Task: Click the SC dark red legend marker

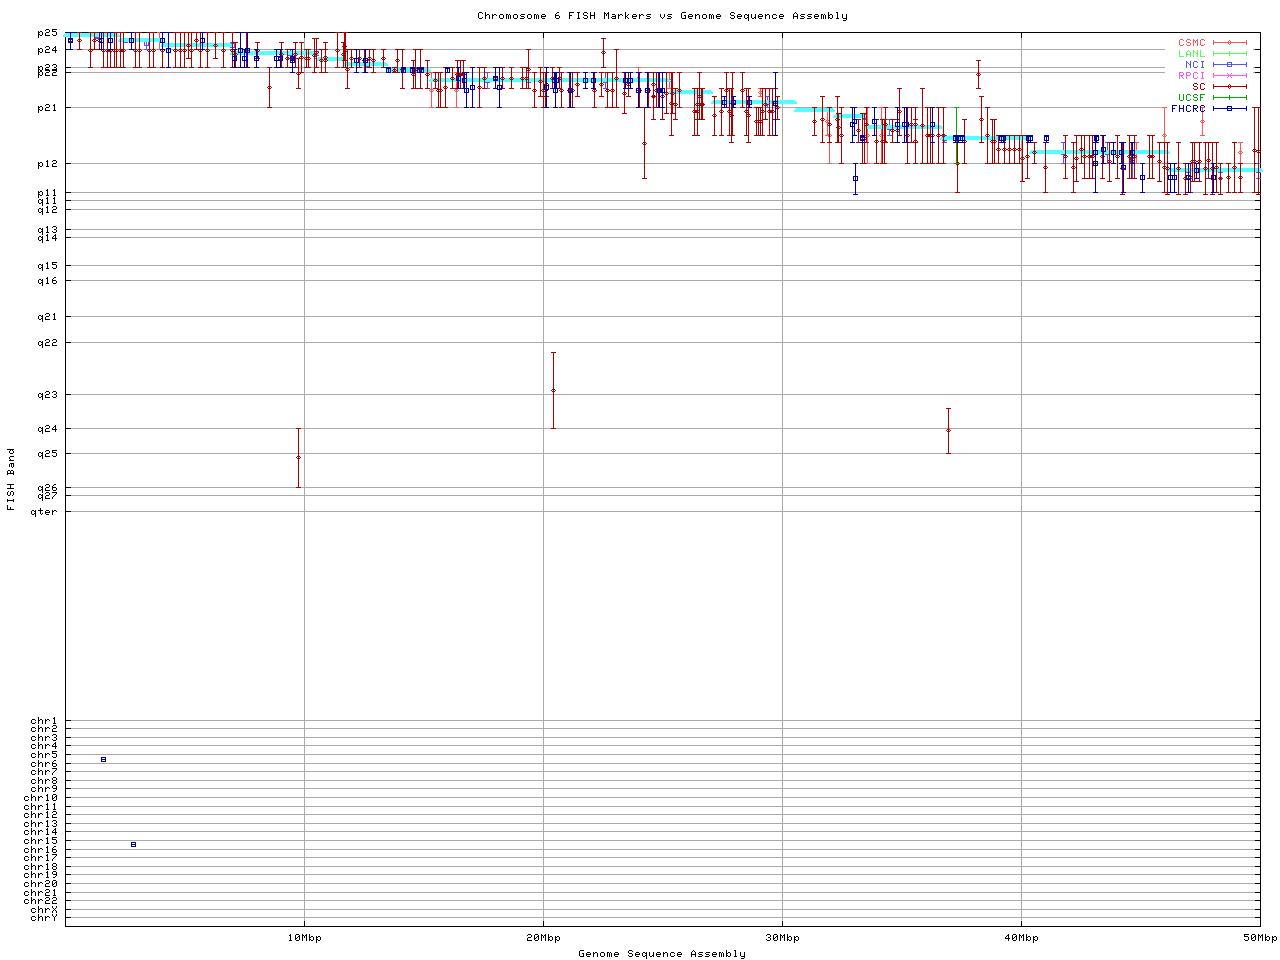Action: pos(1229,87)
